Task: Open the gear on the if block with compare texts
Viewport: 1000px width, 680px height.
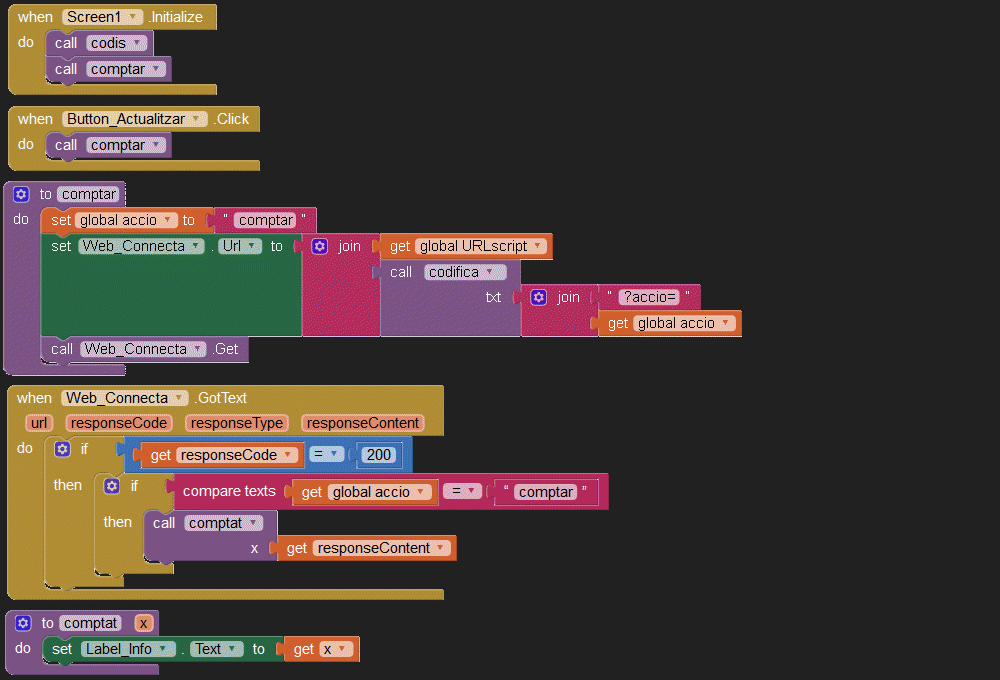Action: pyautogui.click(x=112, y=486)
